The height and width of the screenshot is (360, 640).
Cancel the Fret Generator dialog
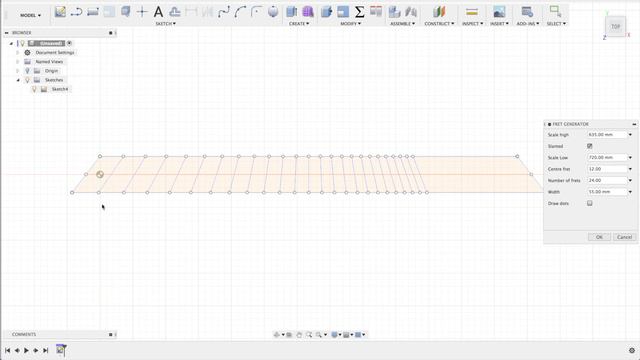click(x=624, y=237)
